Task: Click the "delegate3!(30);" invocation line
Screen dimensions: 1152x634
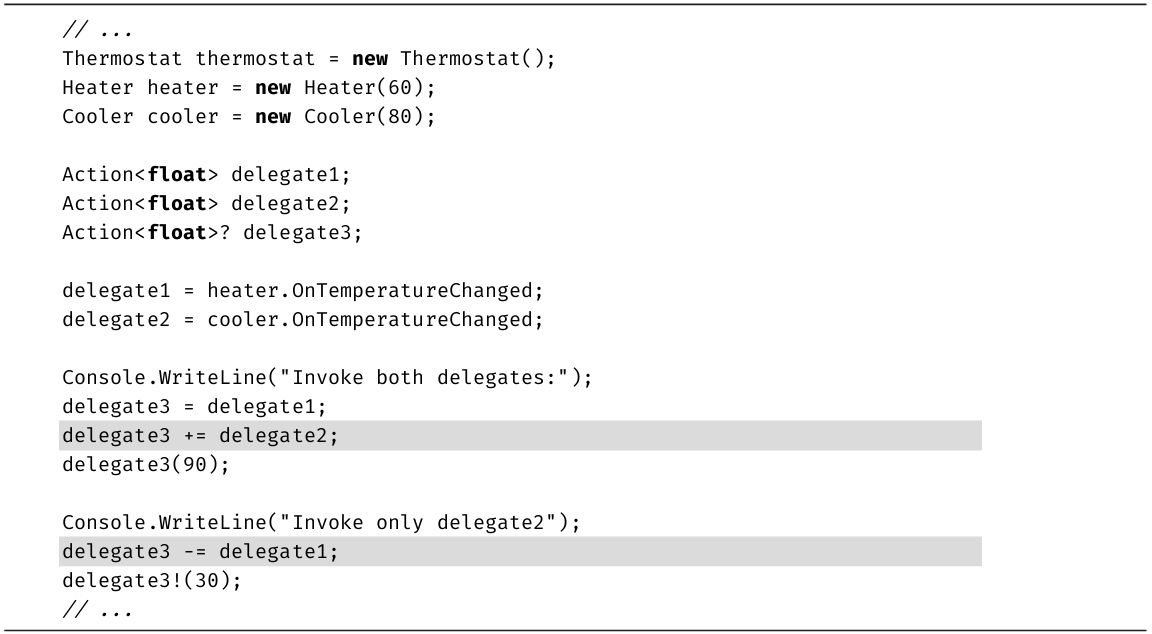Action: click(x=151, y=581)
